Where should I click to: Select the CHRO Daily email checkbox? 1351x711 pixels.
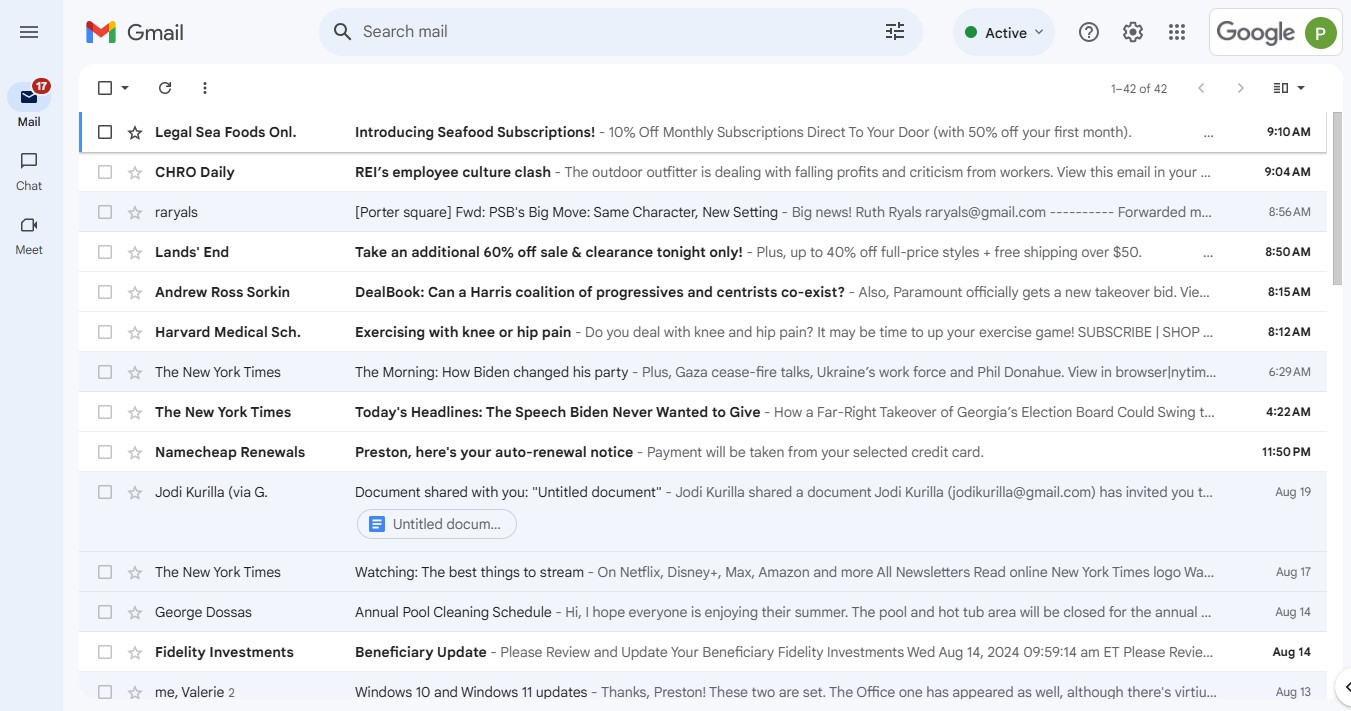coord(105,172)
